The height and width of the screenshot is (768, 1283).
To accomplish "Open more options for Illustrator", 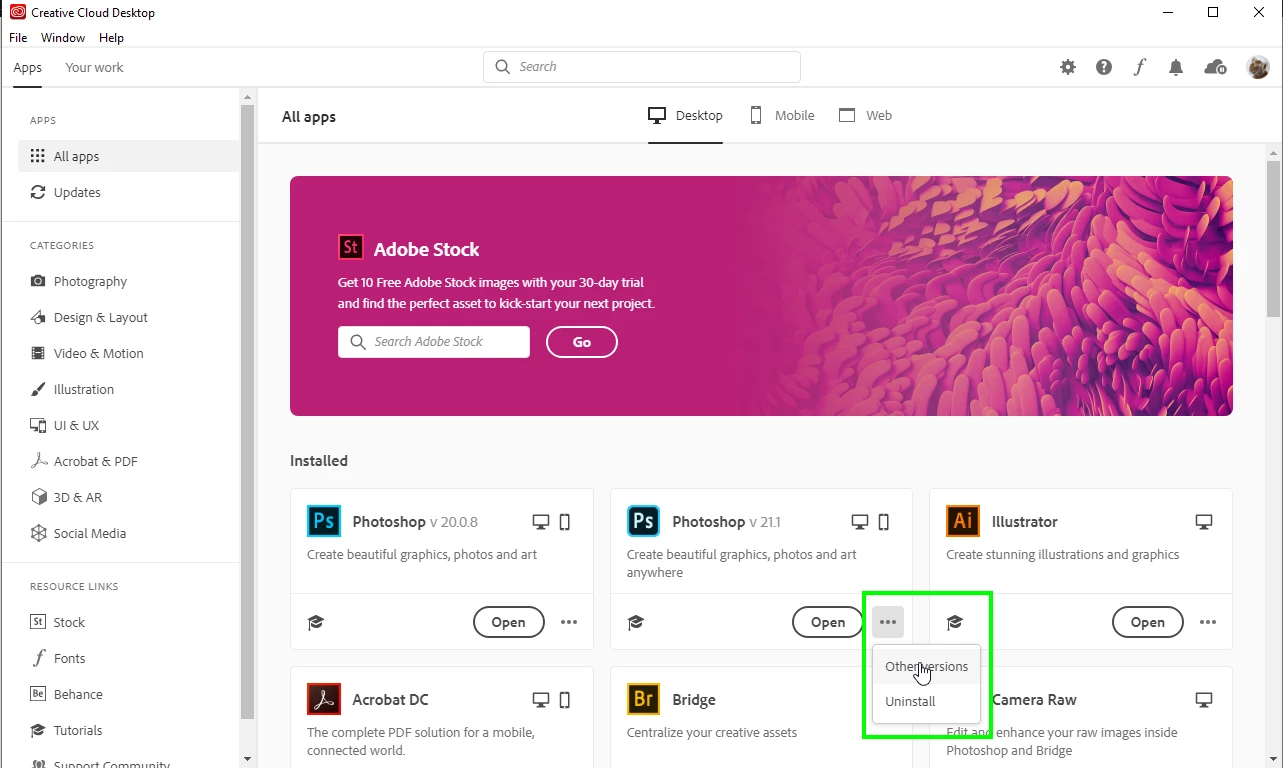I will tap(1208, 622).
